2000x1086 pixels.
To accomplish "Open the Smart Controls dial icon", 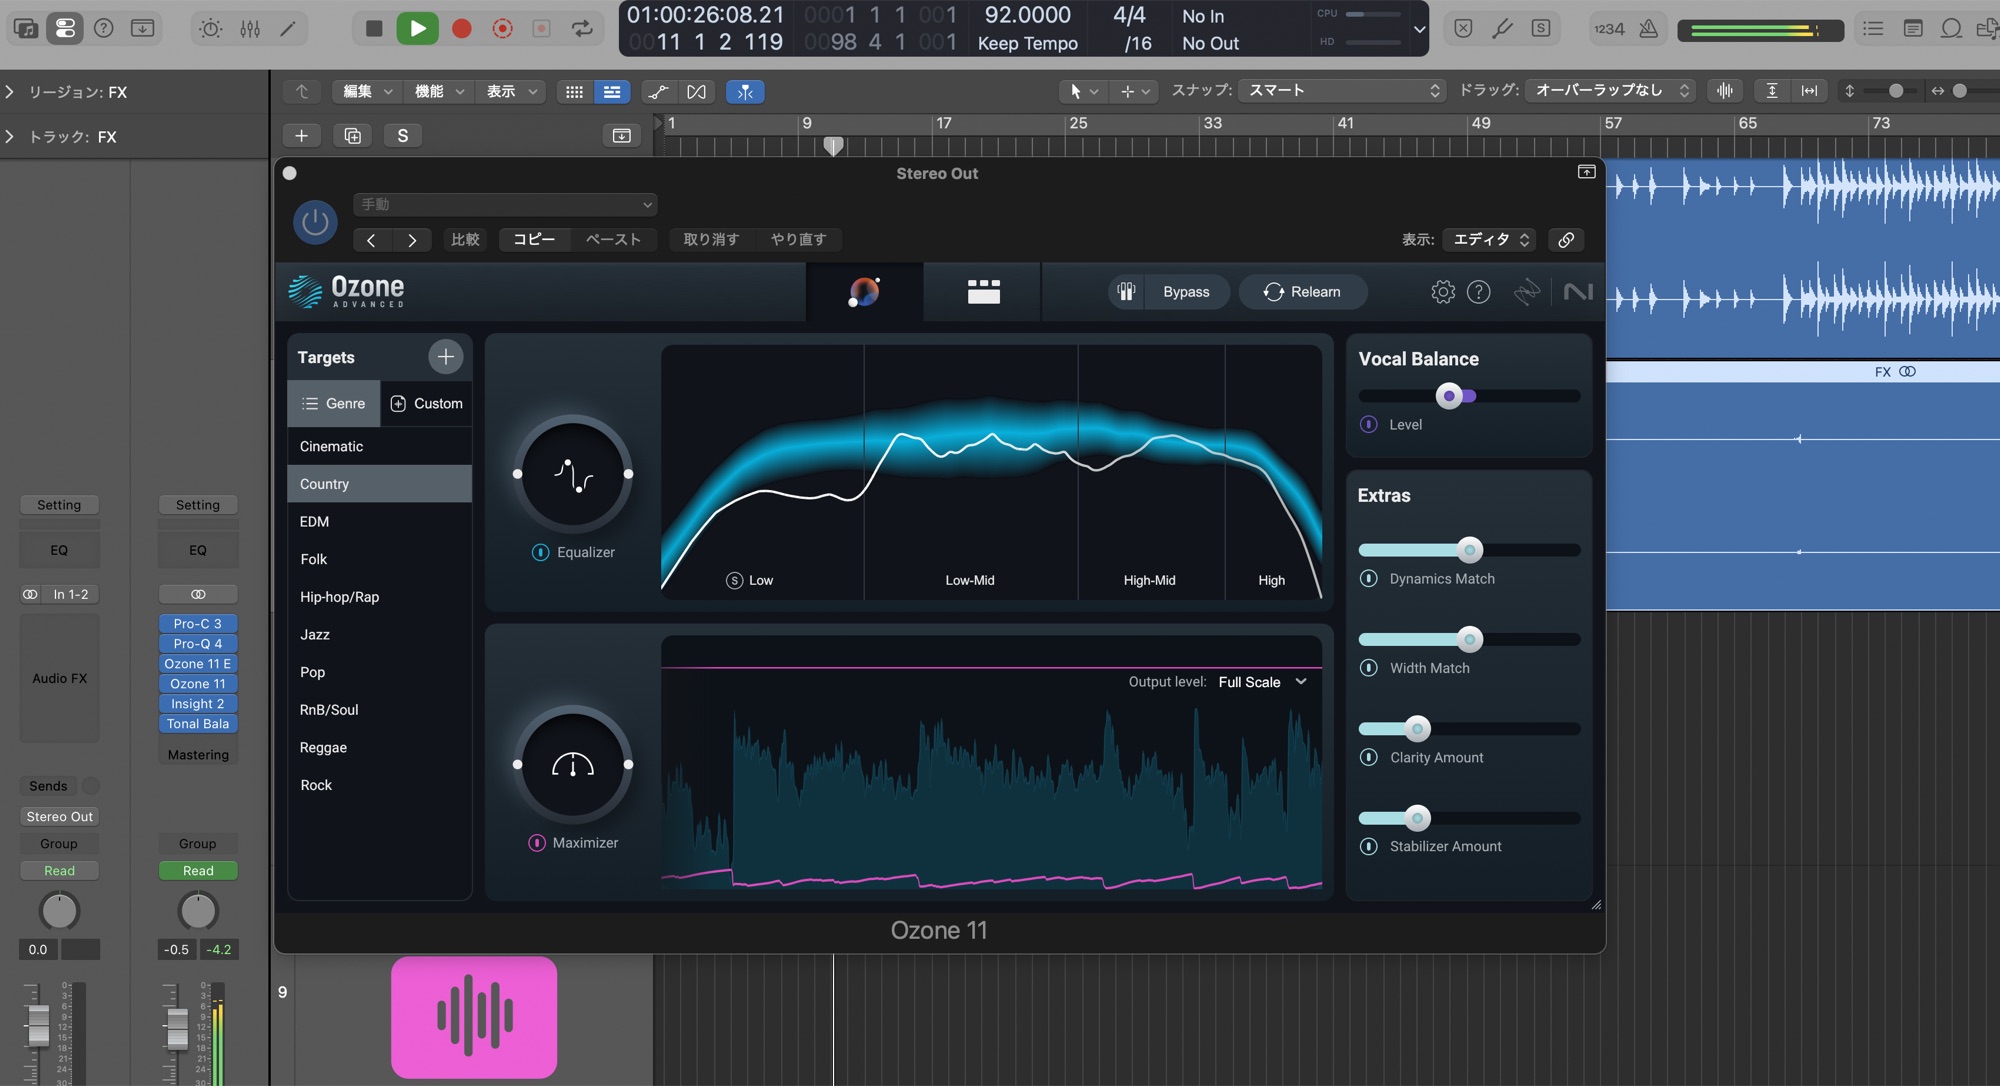I will pyautogui.click(x=210, y=28).
